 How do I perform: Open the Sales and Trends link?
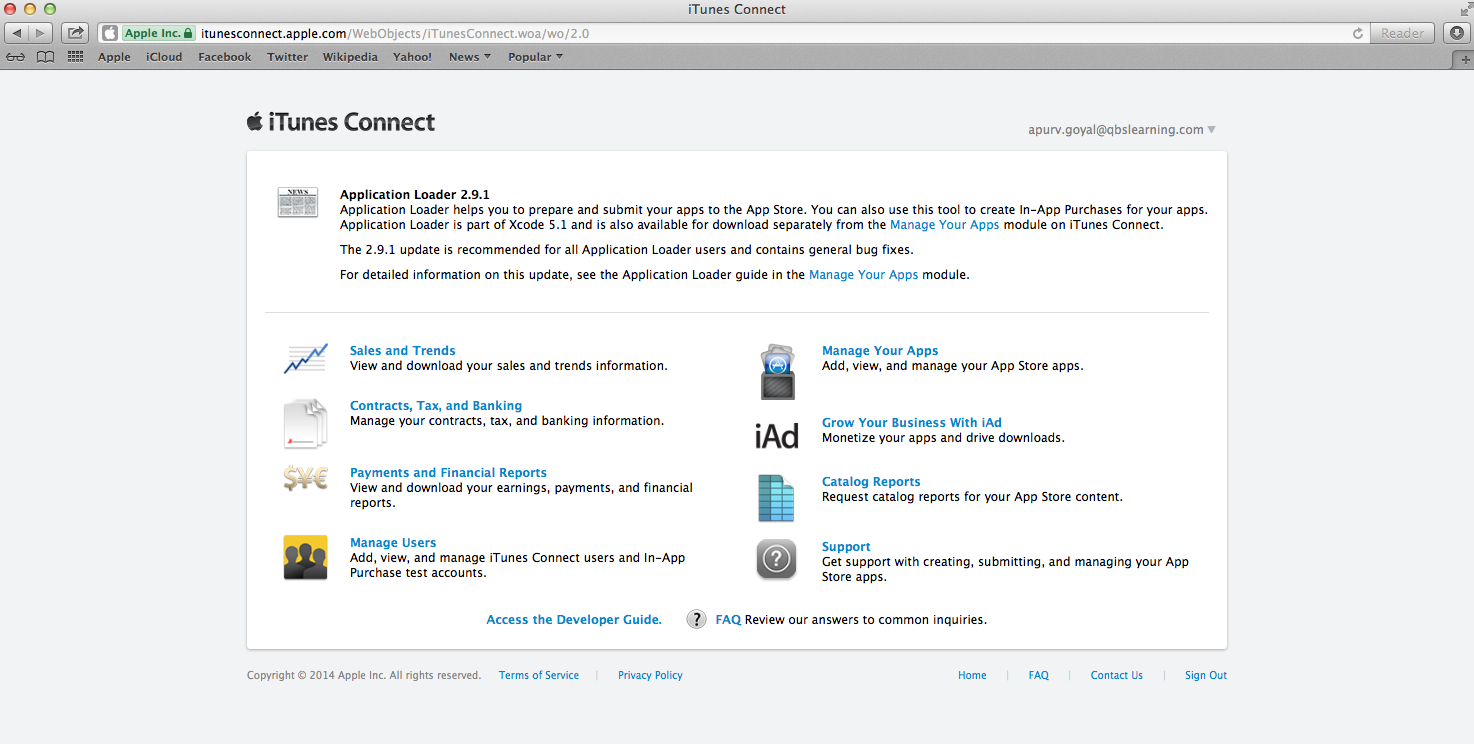(403, 351)
